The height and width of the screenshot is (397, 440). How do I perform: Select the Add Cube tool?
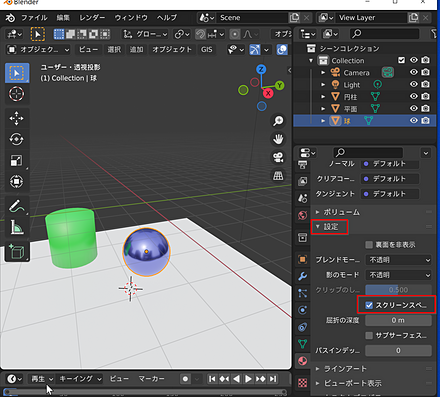16,251
